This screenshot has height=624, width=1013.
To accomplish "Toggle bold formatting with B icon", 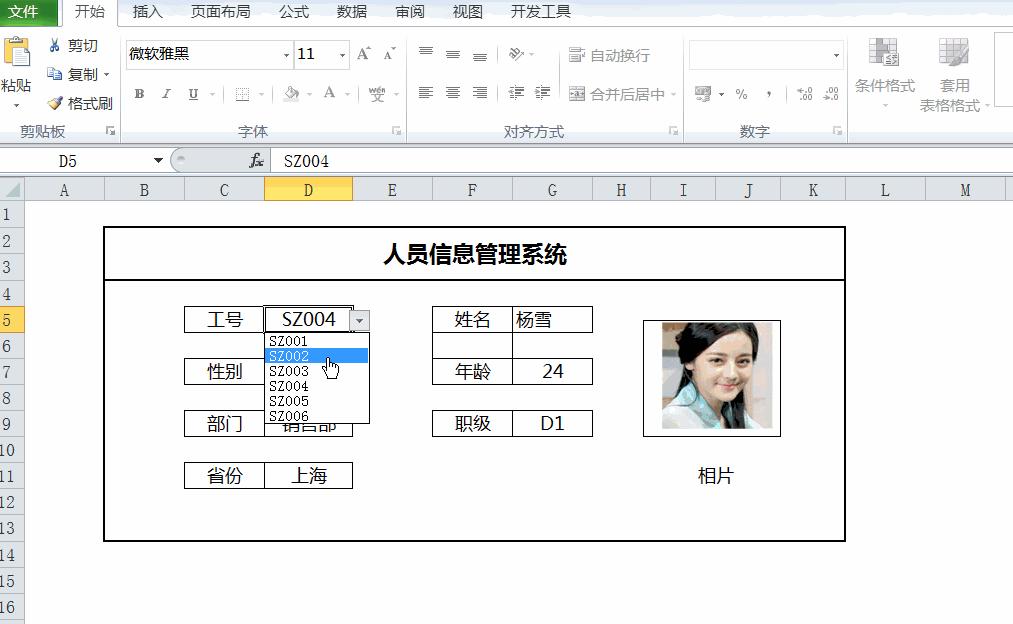I will point(138,93).
